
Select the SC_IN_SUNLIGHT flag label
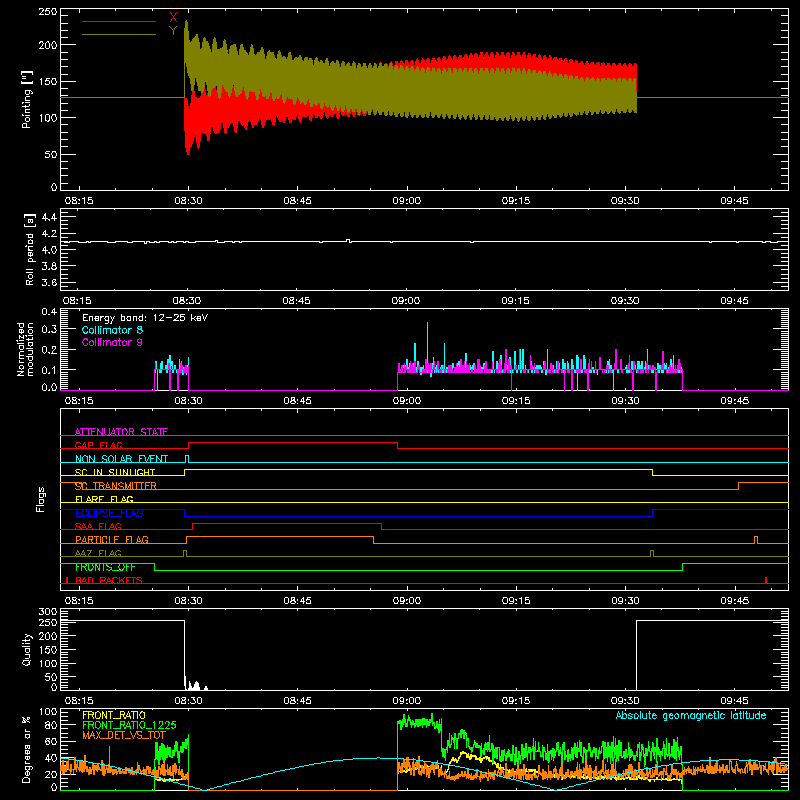tap(115, 472)
